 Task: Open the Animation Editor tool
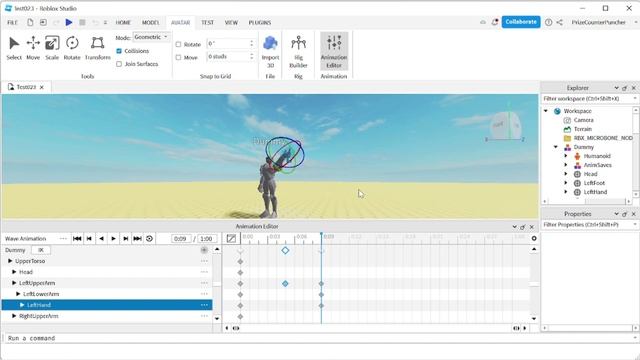(334, 51)
